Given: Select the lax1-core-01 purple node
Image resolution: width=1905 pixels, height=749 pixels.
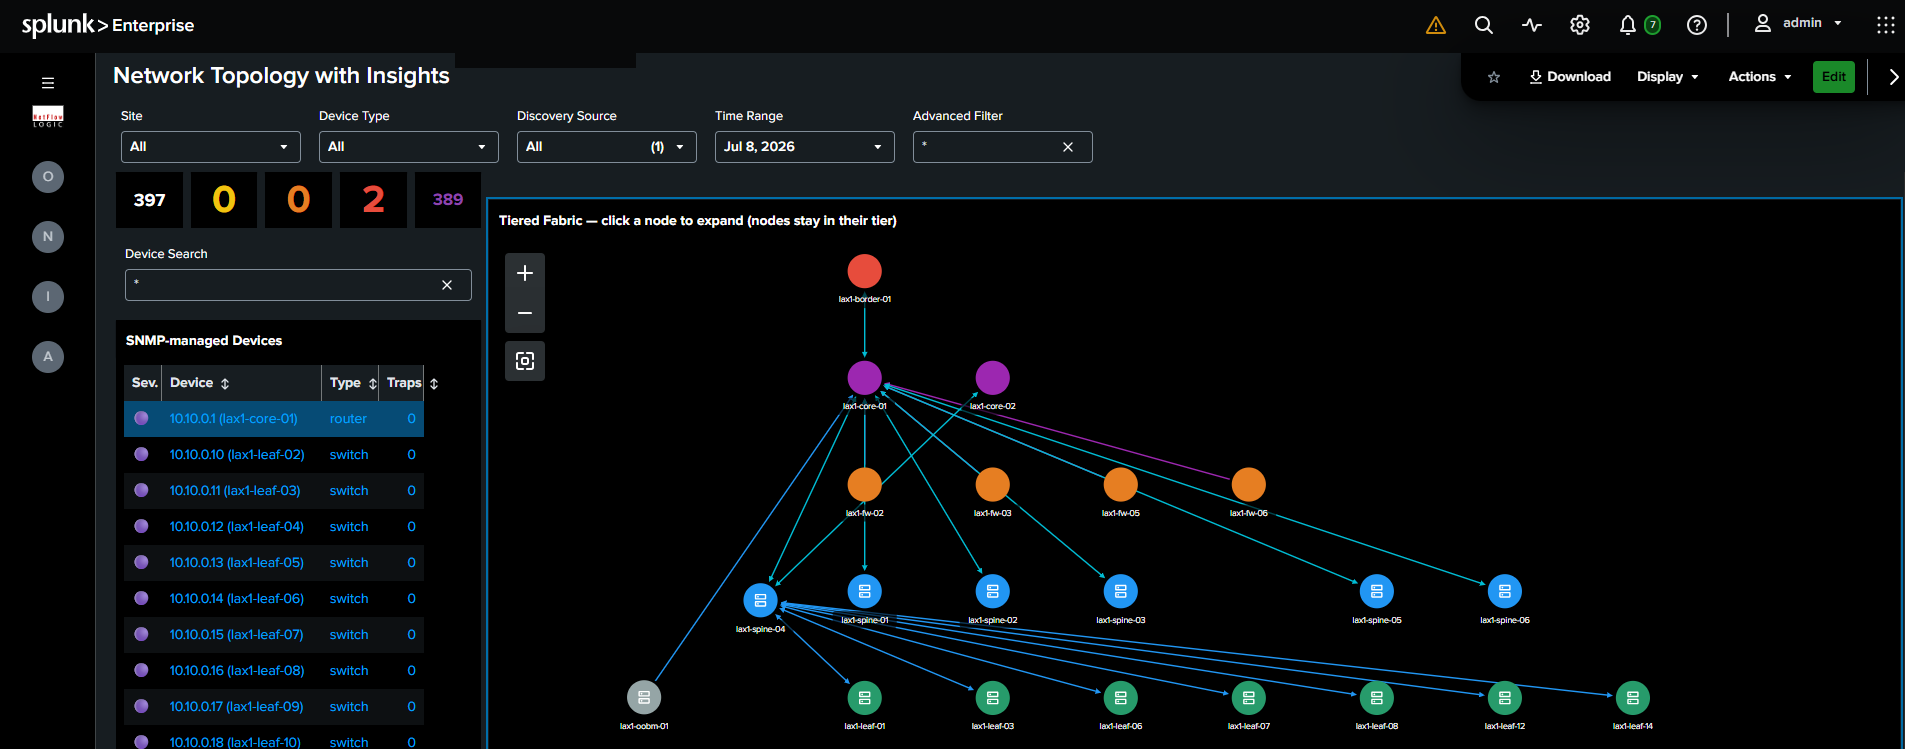Looking at the screenshot, I should (865, 378).
